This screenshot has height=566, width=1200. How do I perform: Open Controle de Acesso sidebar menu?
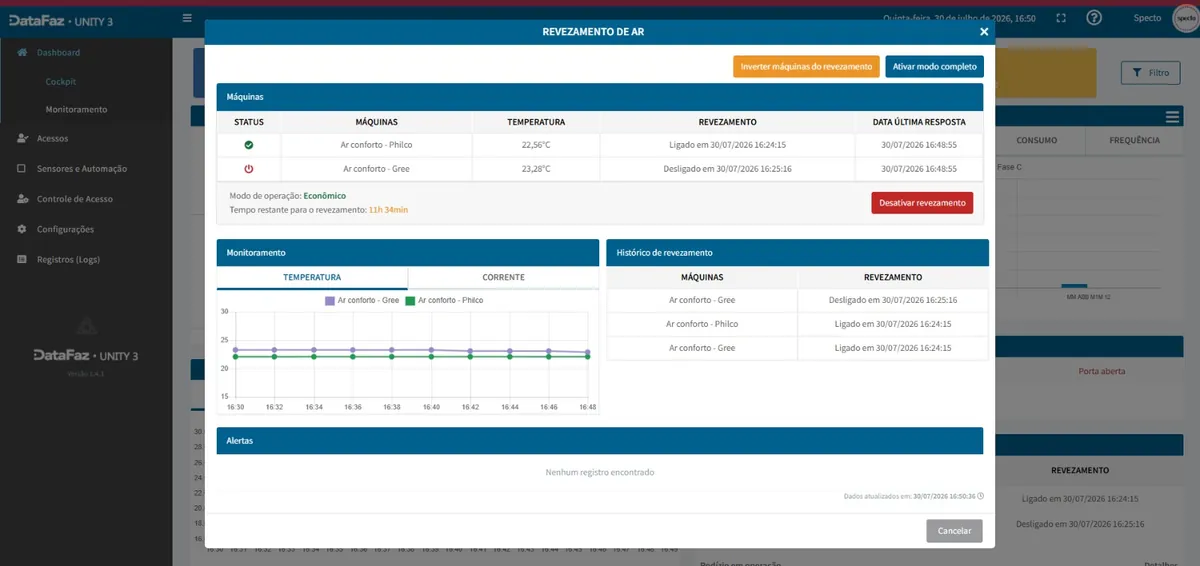point(75,199)
